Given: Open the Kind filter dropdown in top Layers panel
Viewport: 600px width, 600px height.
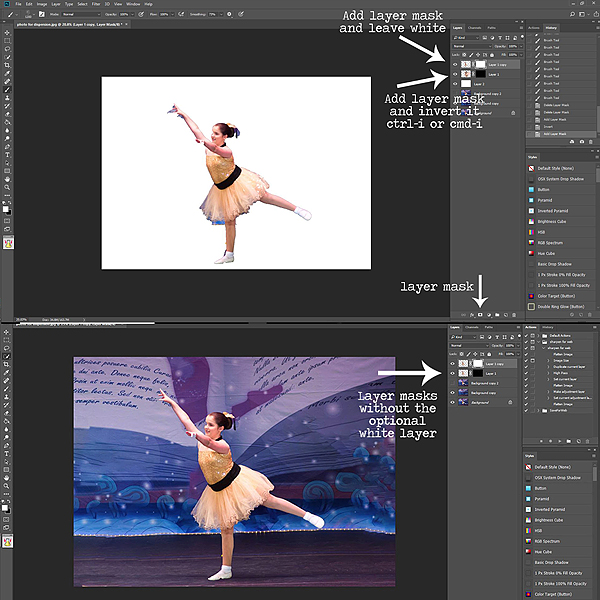Looking at the screenshot, I should point(465,38).
